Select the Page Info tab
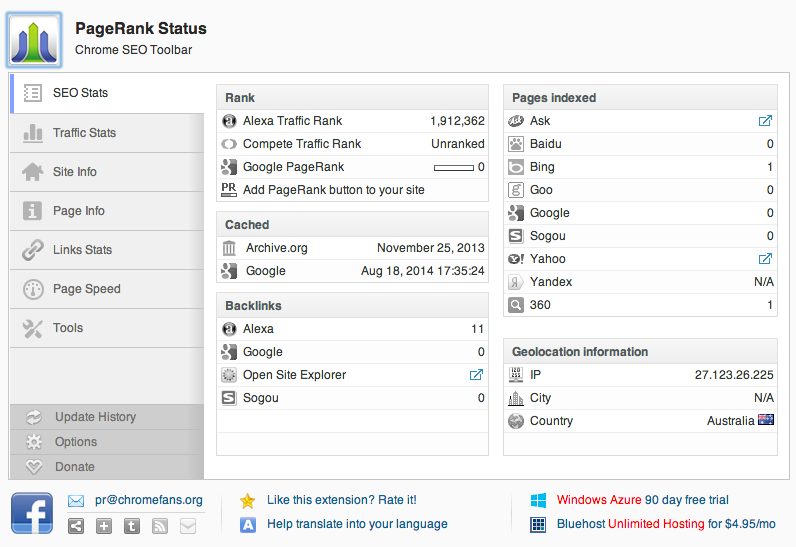Screen dimensions: 796x547 click(x=107, y=211)
